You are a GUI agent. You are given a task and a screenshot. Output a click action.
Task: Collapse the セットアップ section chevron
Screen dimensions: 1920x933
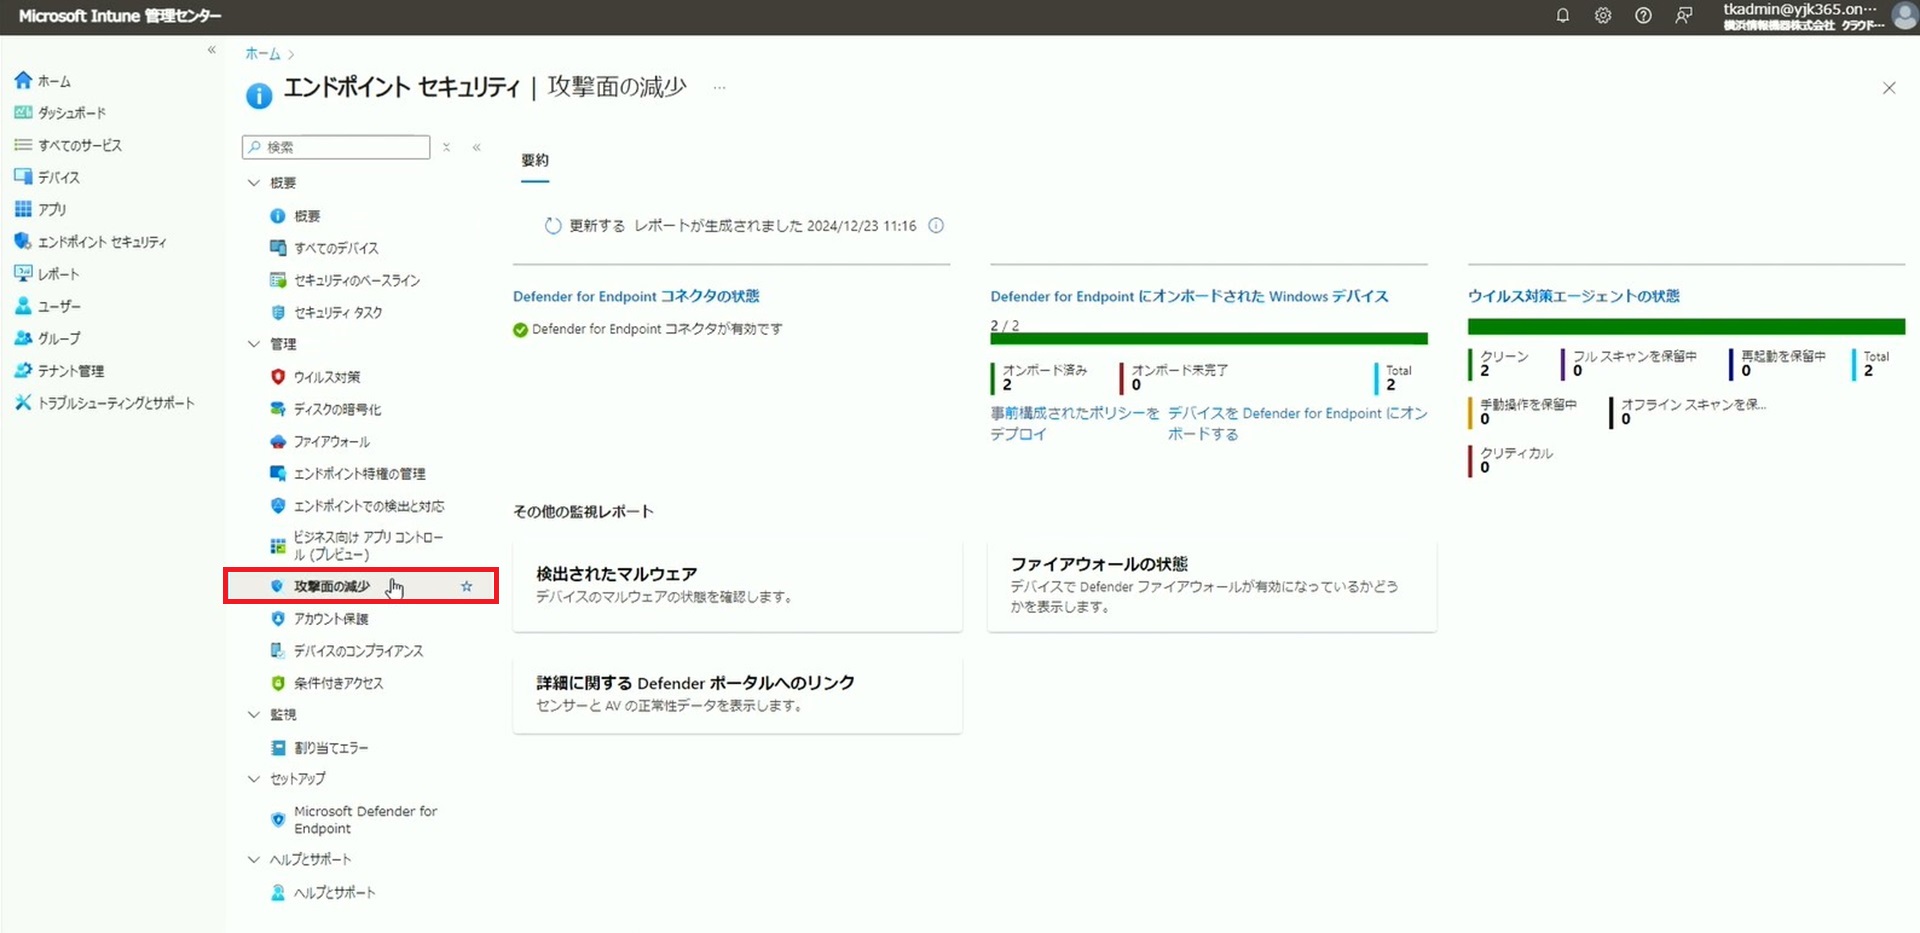point(254,779)
